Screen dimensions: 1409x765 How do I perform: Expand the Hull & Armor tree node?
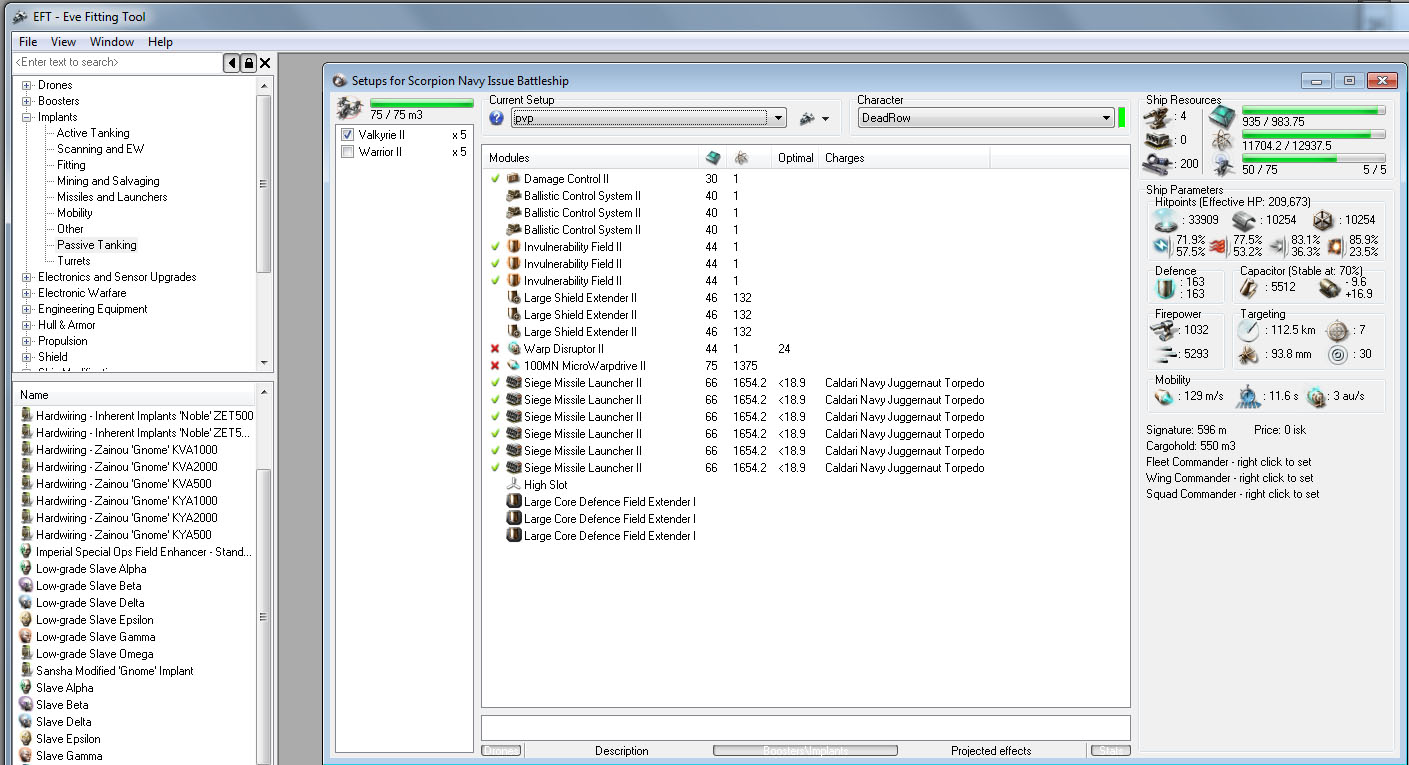click(27, 325)
